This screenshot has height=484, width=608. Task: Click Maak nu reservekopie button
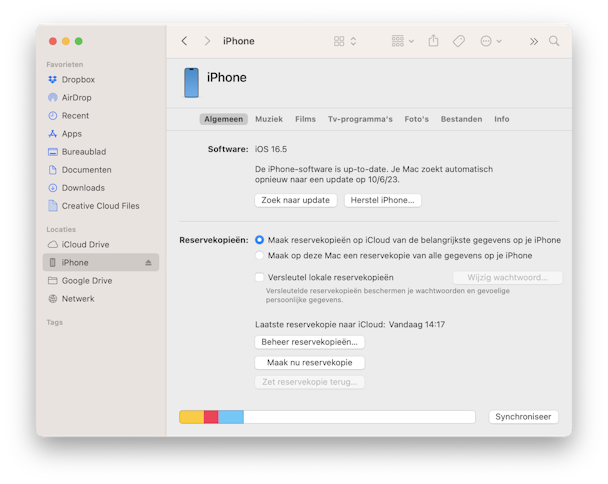[x=309, y=363]
